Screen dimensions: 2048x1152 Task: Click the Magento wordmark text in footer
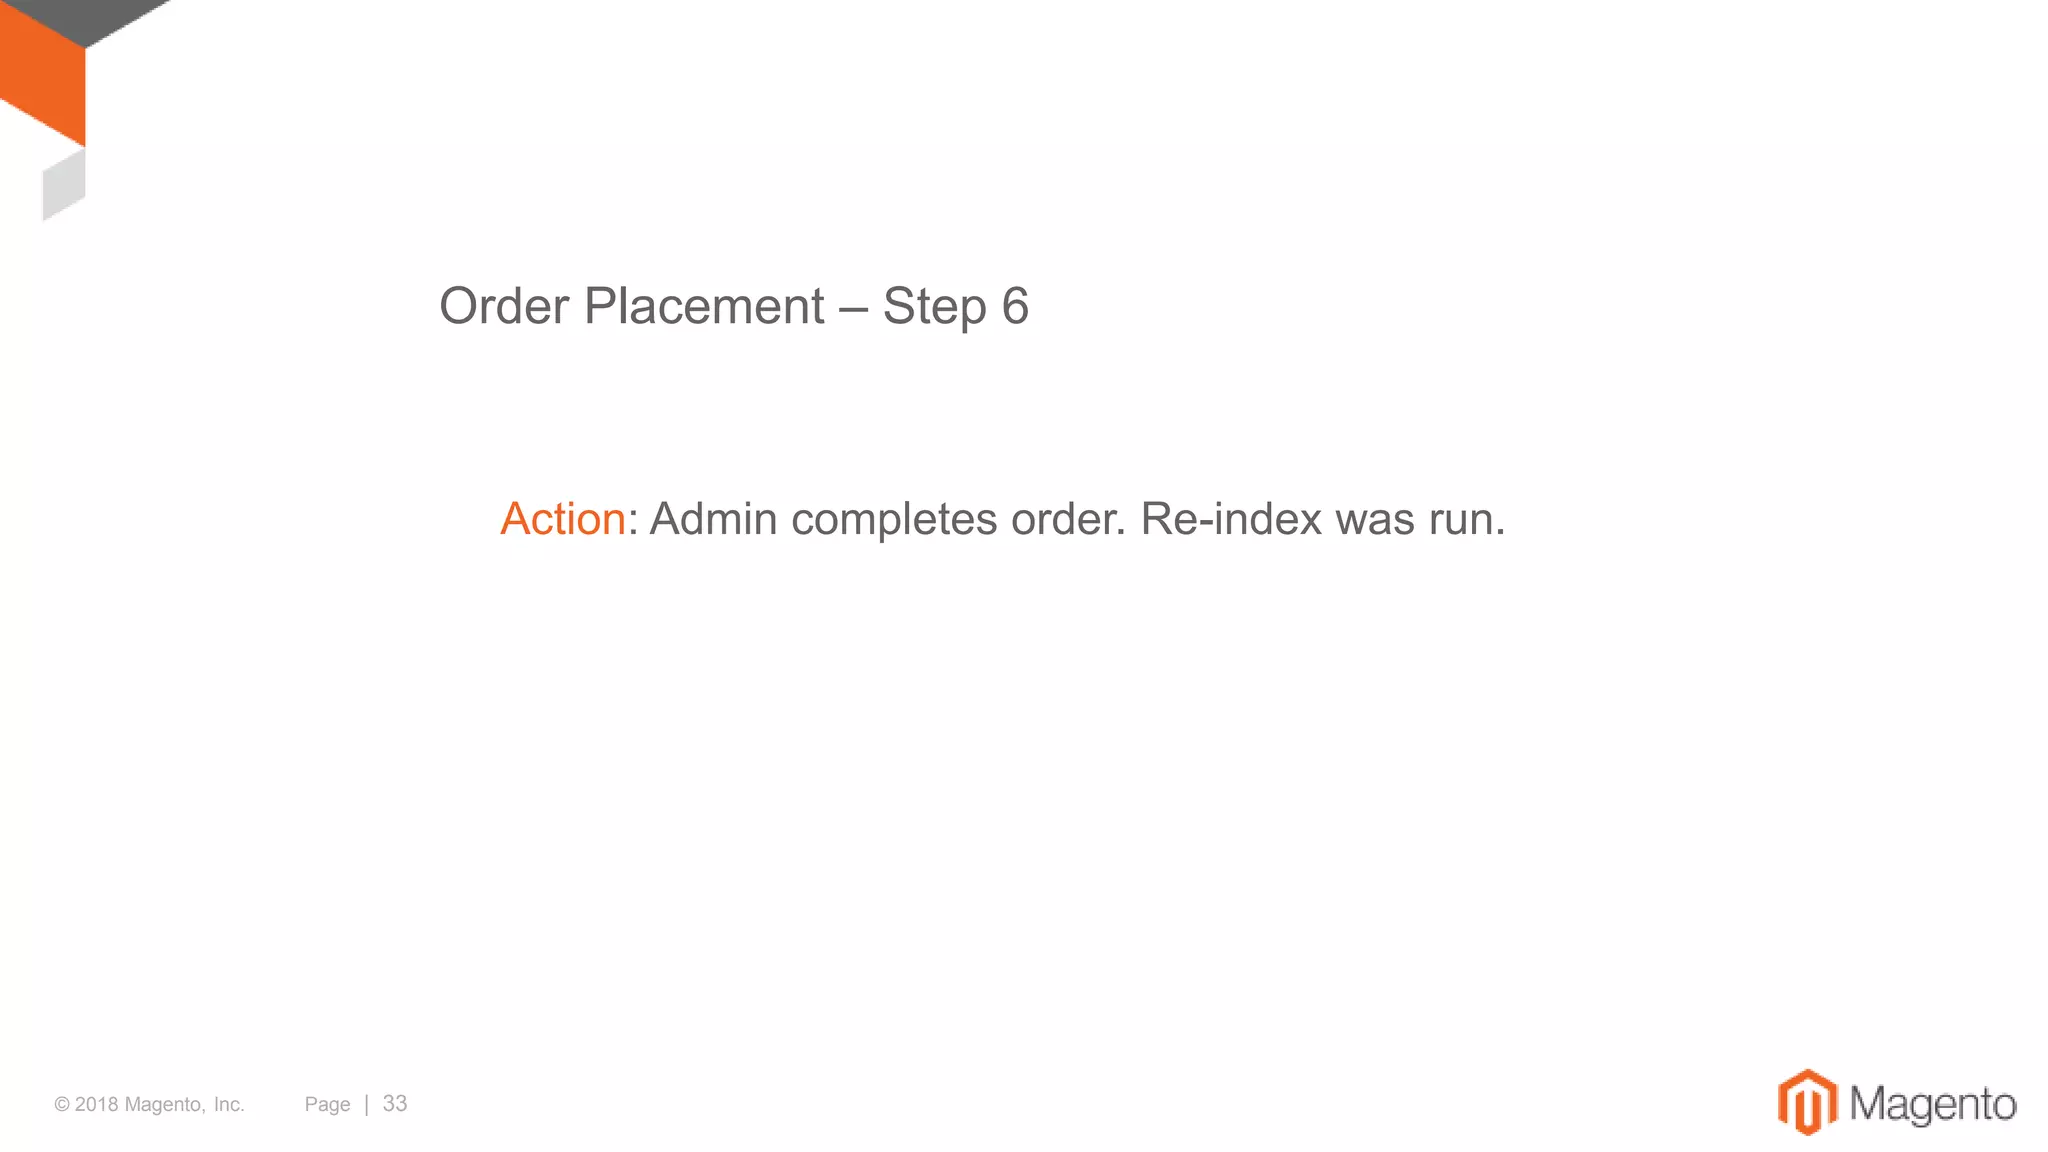click(1932, 1104)
